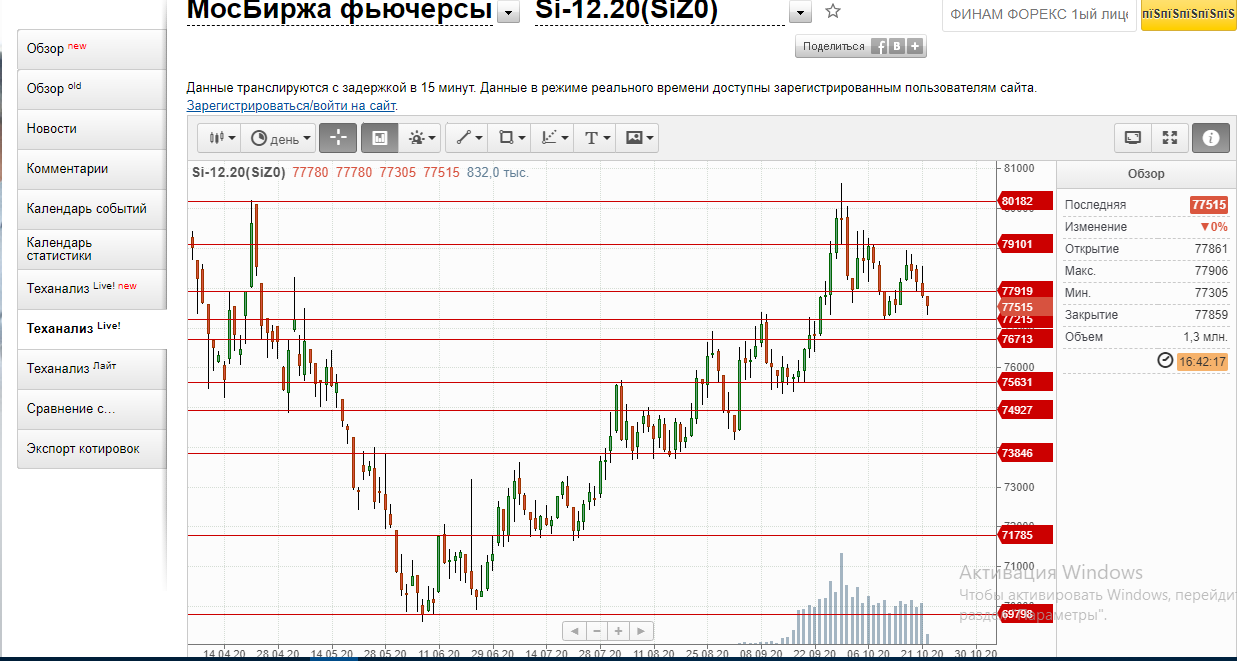Screen dimensions: 1237x661
Task: Open the 'день' timeframe dropdown
Action: 279,138
